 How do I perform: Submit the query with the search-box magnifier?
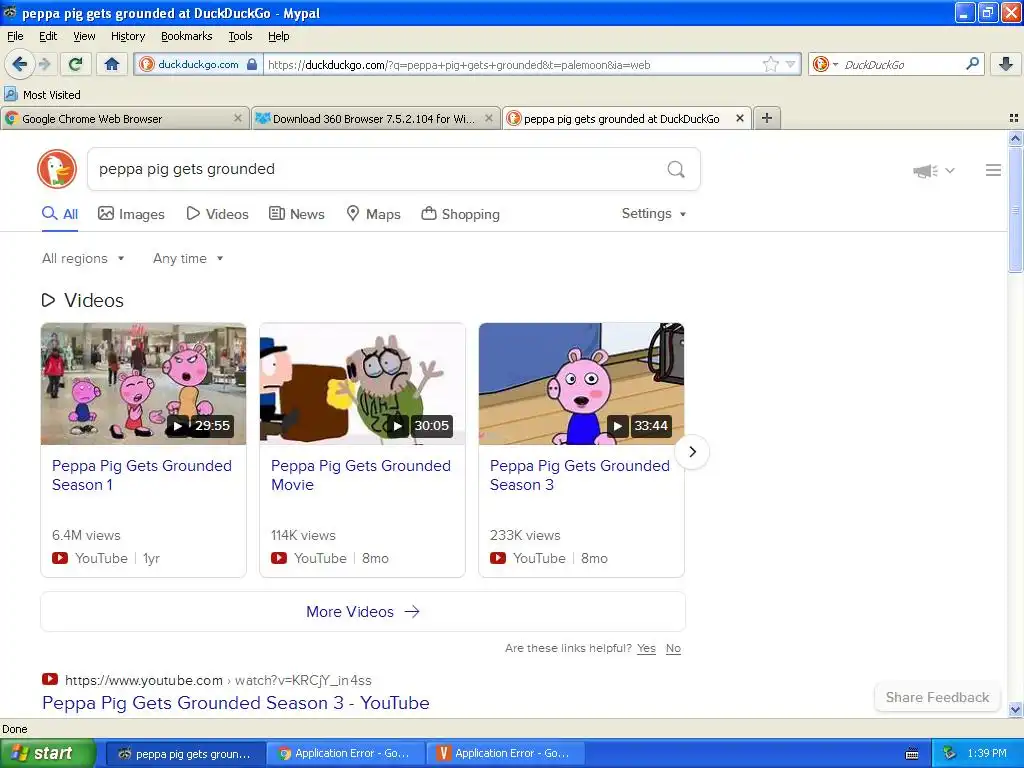point(676,170)
